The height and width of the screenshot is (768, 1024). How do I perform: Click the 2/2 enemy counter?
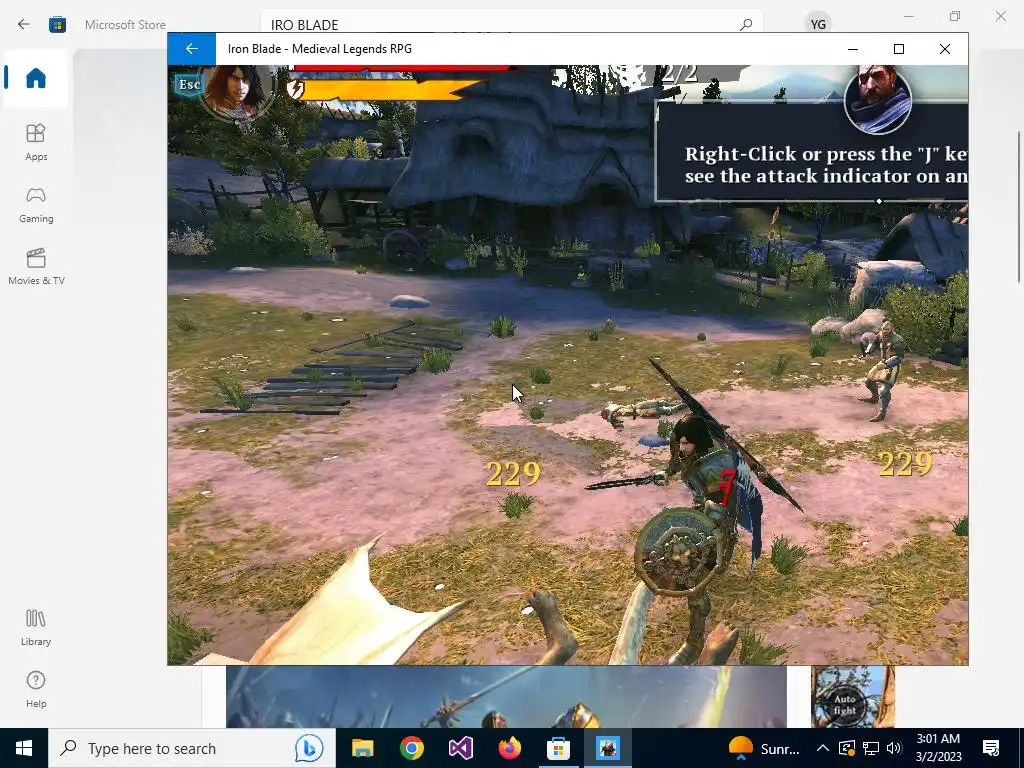(x=679, y=73)
